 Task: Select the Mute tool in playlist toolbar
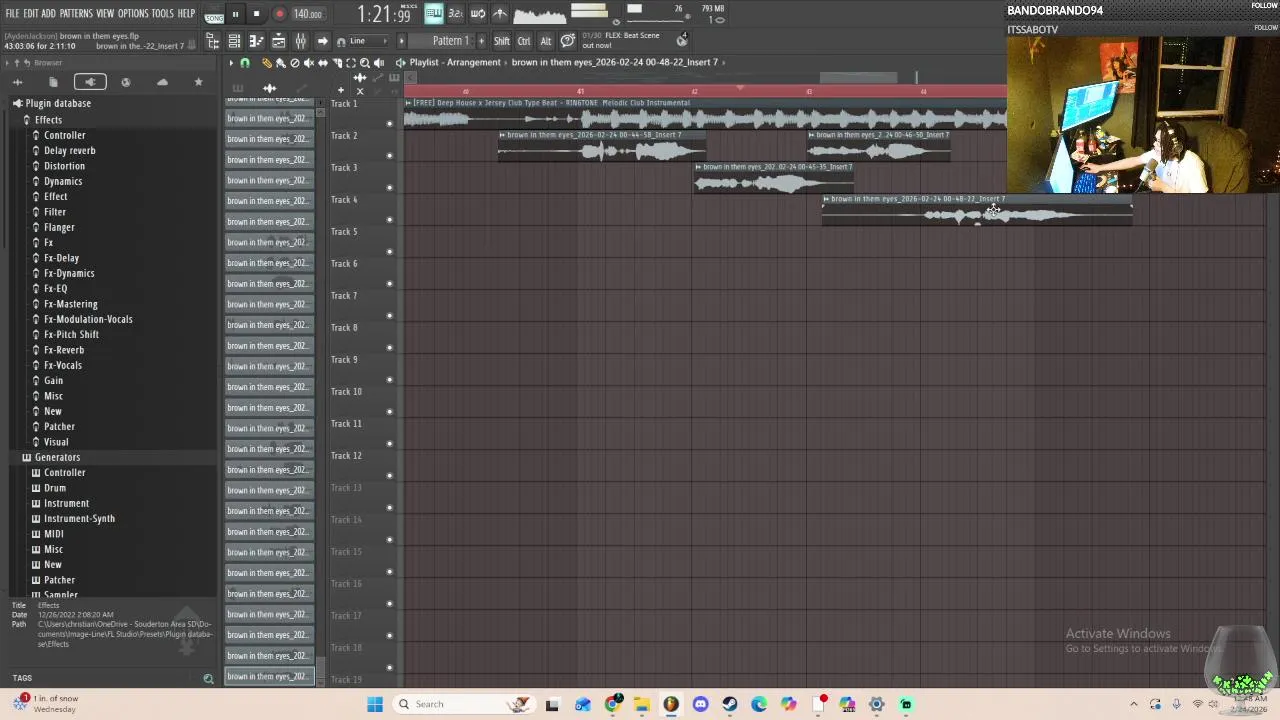pyautogui.click(x=309, y=63)
